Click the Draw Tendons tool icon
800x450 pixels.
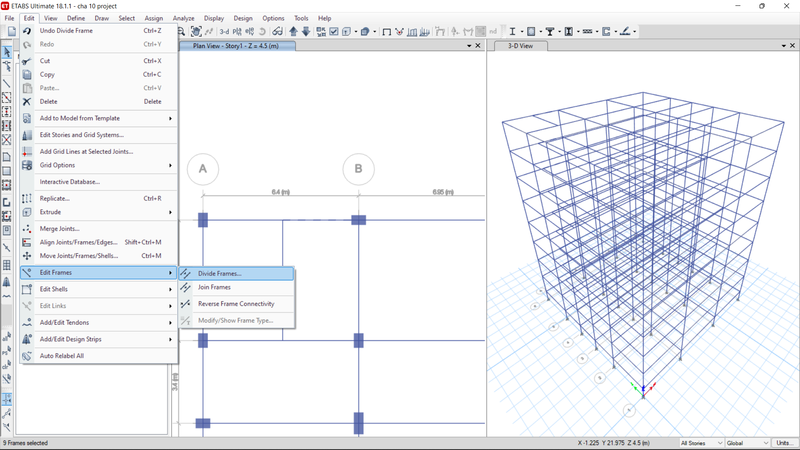pyautogui.click(x=7, y=296)
